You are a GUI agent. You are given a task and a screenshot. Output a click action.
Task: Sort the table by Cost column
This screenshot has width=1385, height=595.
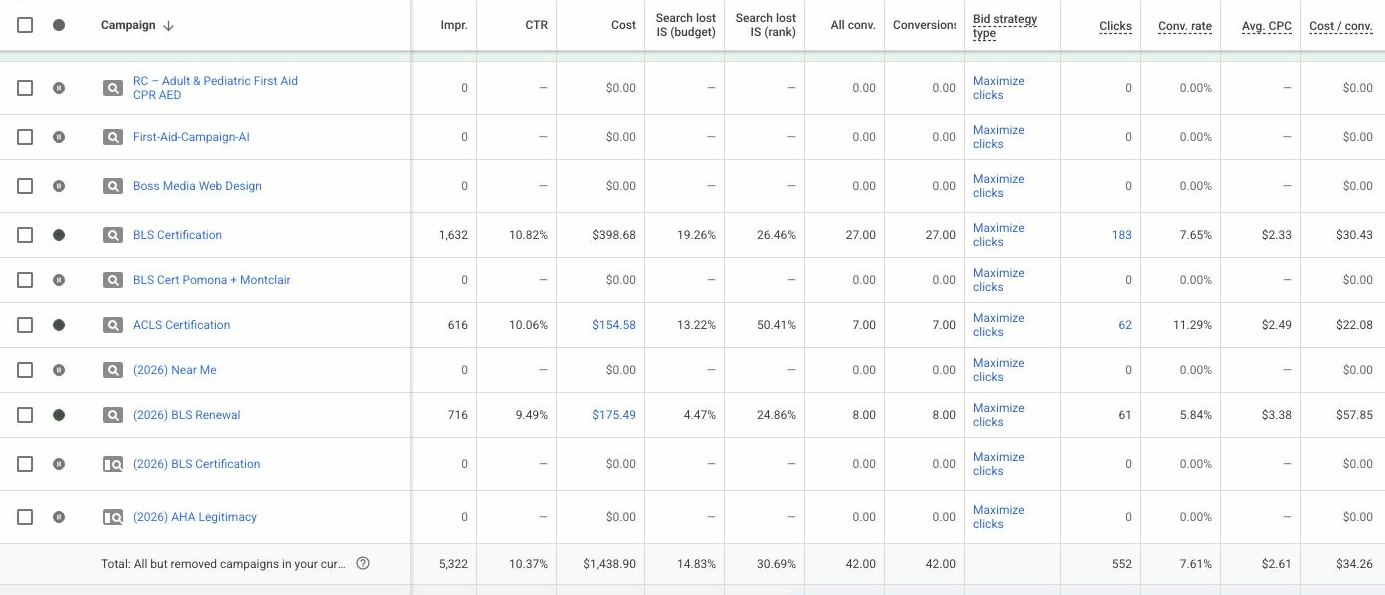coord(623,26)
